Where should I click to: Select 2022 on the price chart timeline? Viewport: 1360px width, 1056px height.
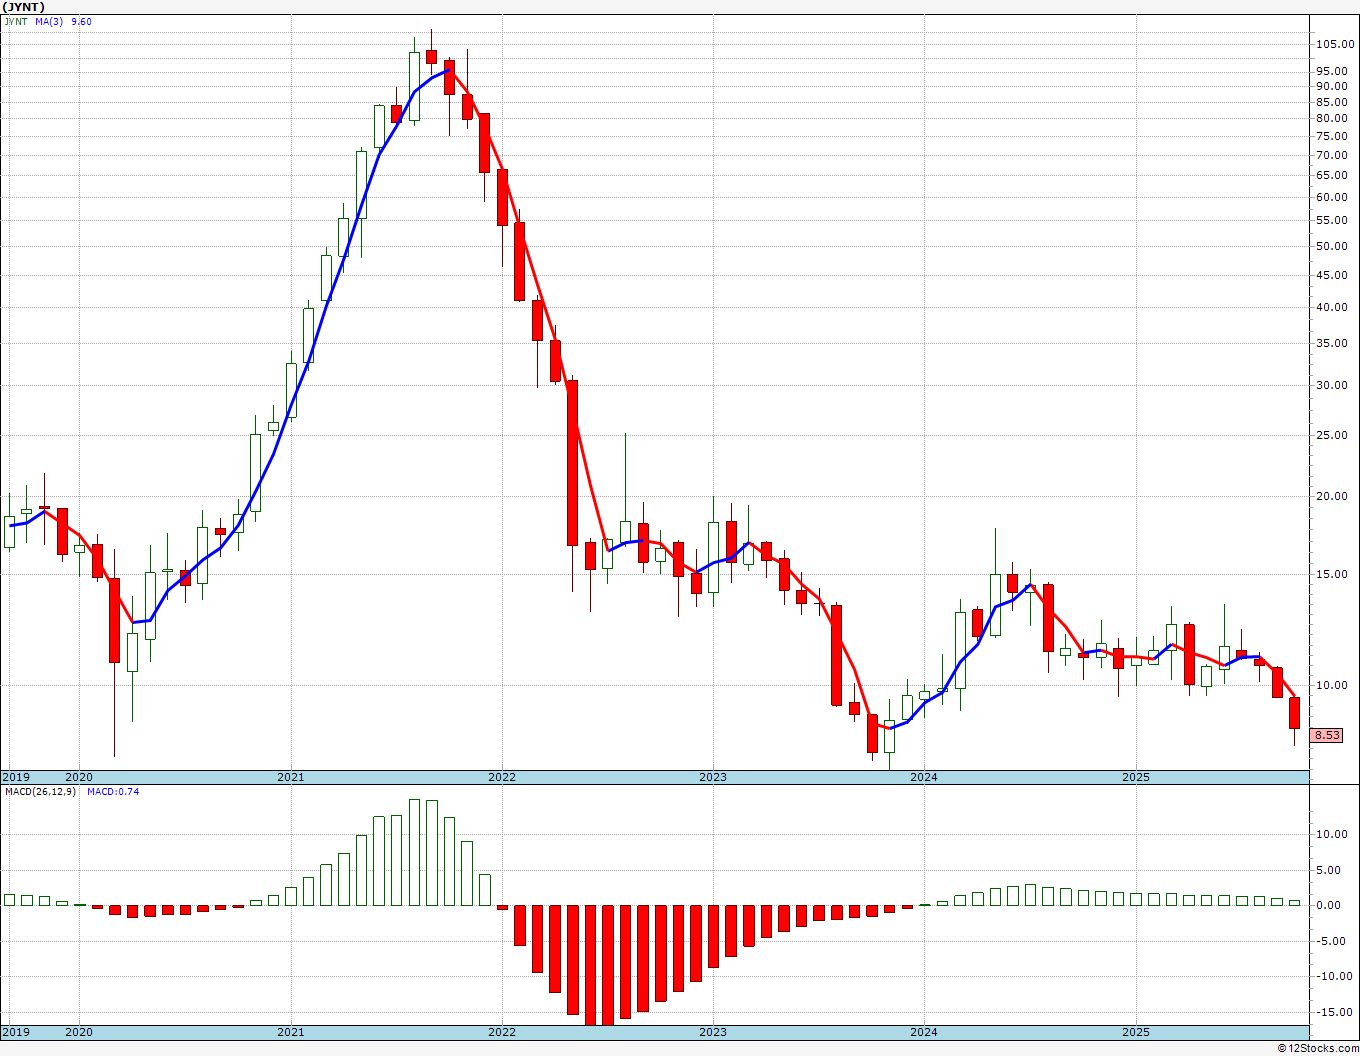click(x=501, y=777)
